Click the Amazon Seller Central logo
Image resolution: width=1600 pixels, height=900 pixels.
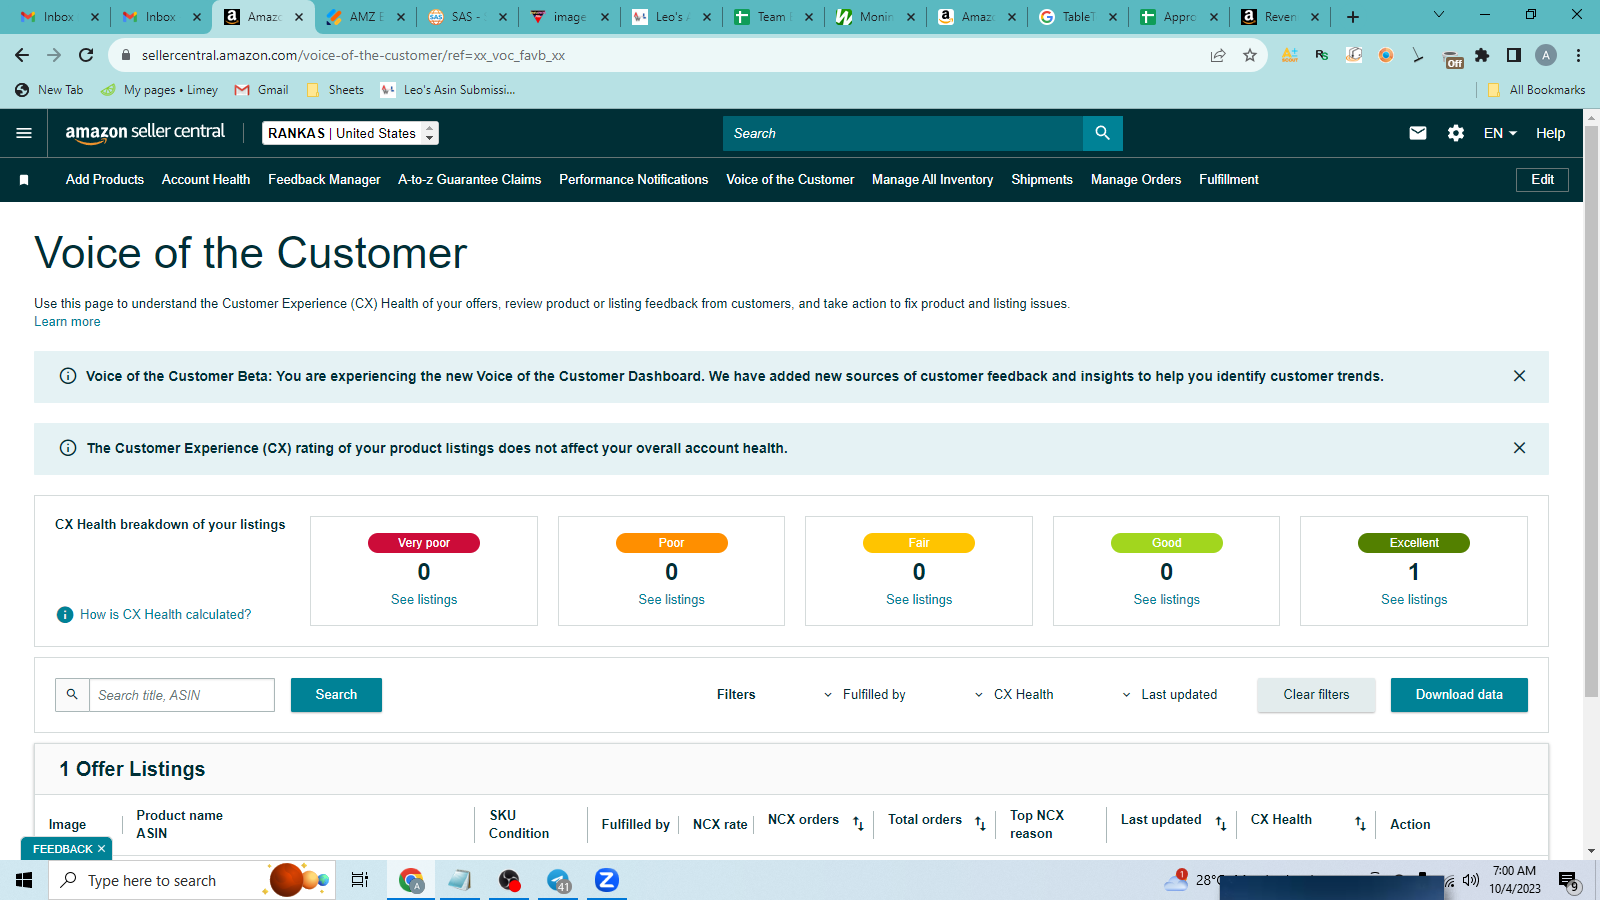[x=145, y=133]
